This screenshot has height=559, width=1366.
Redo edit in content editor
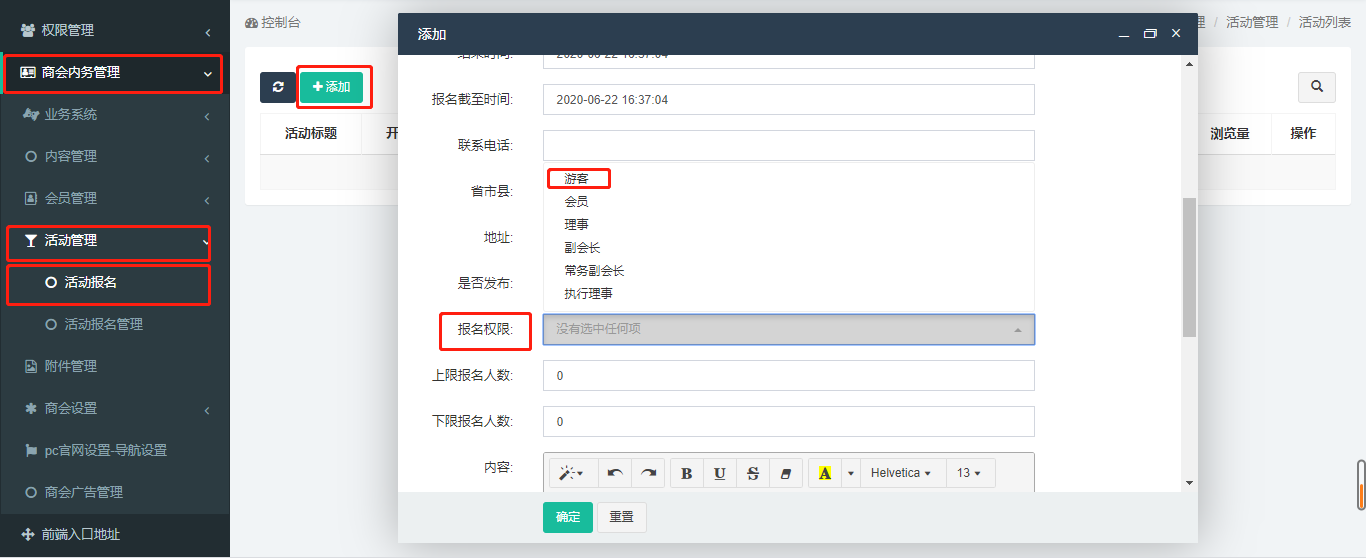click(649, 473)
